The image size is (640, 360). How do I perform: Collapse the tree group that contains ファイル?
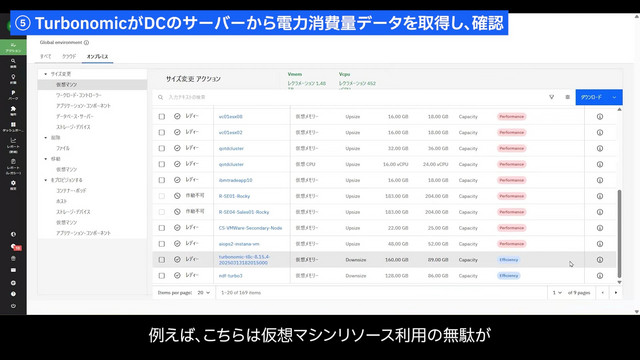(45, 138)
